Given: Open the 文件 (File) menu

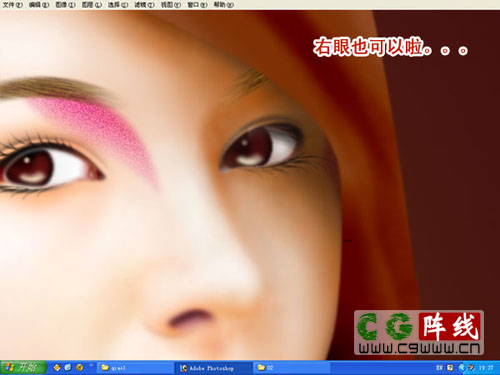Looking at the screenshot, I should [x=13, y=5].
